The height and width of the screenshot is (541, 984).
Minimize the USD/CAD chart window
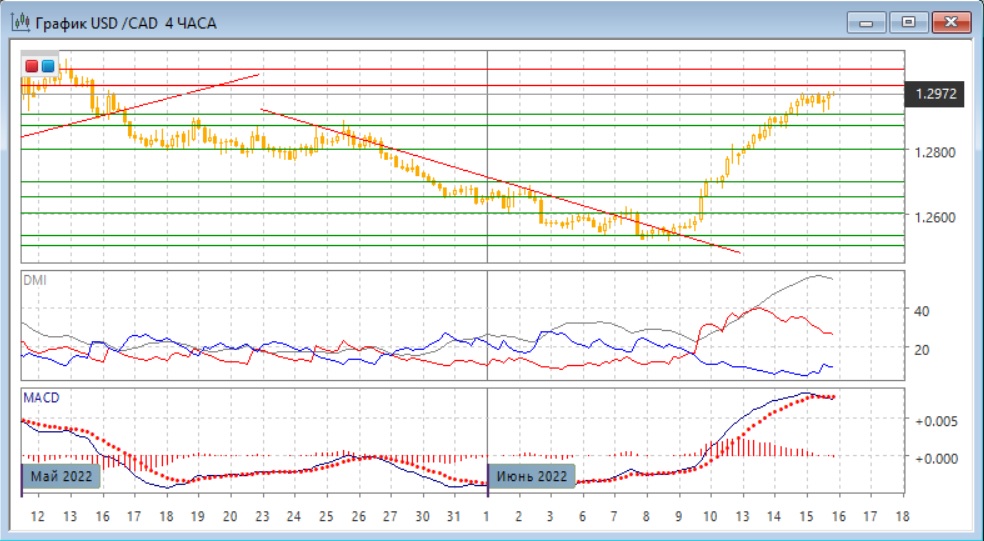click(866, 22)
